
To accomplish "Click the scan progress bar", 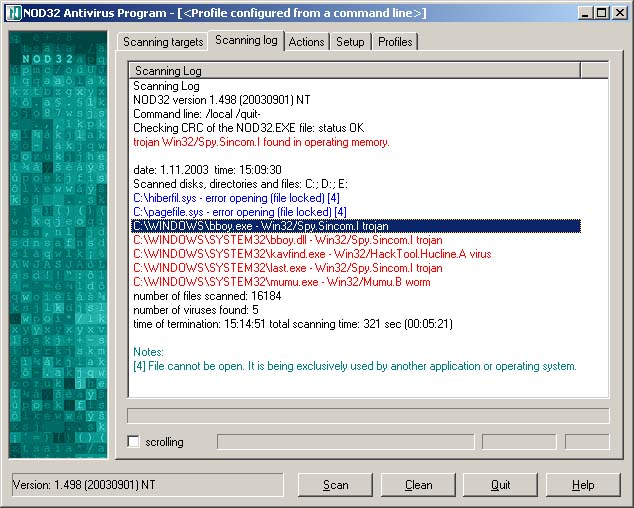I will click(368, 415).
